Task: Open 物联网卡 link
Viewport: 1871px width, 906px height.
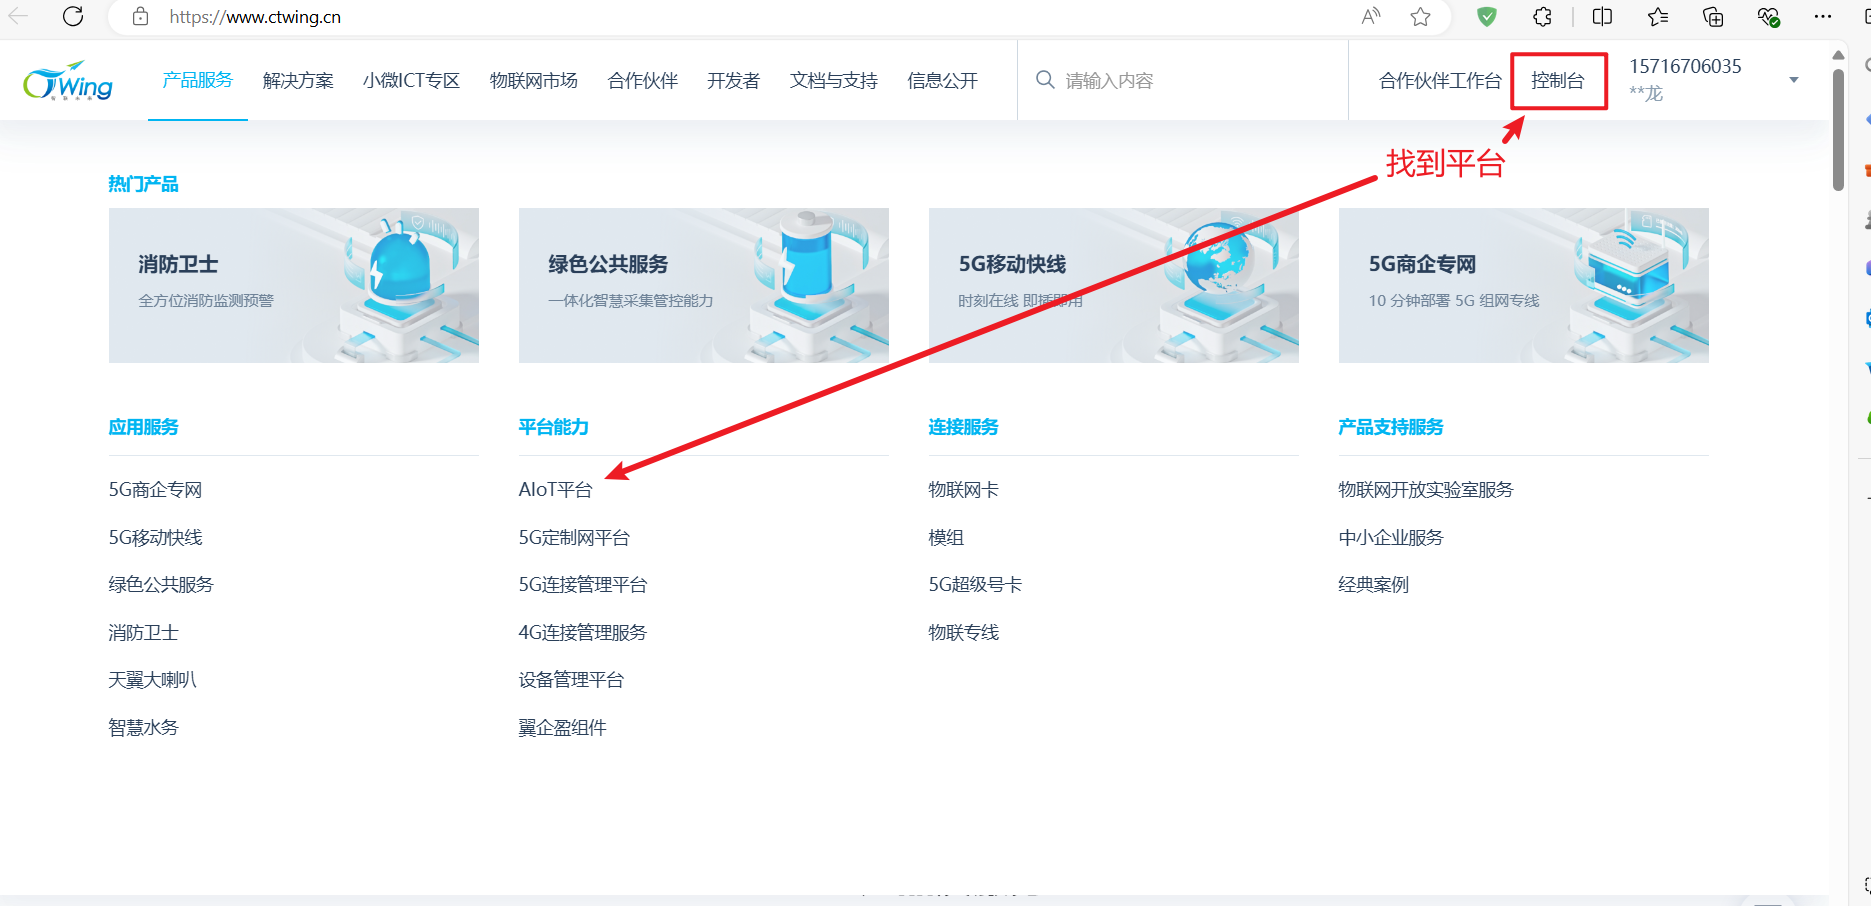Action: (x=963, y=490)
